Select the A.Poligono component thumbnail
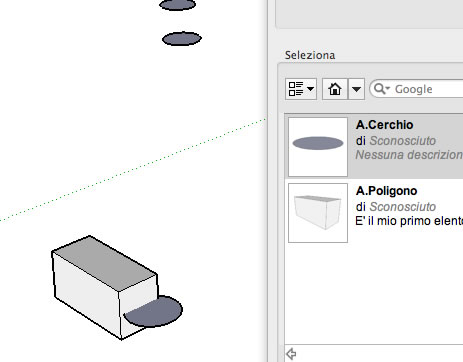Screen dimensions: 463x362 318,213
